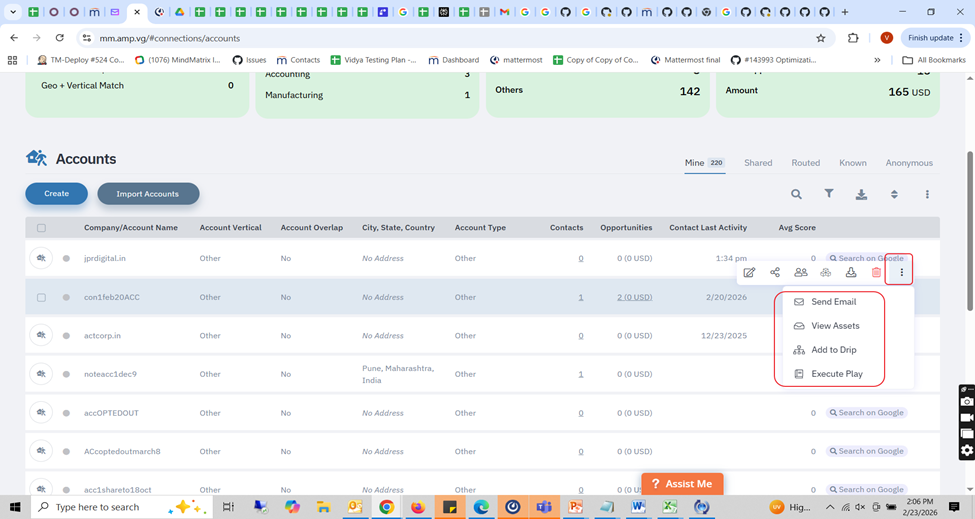The image size is (975, 519).
Task: Switch to the Shared tab
Action: (757, 163)
